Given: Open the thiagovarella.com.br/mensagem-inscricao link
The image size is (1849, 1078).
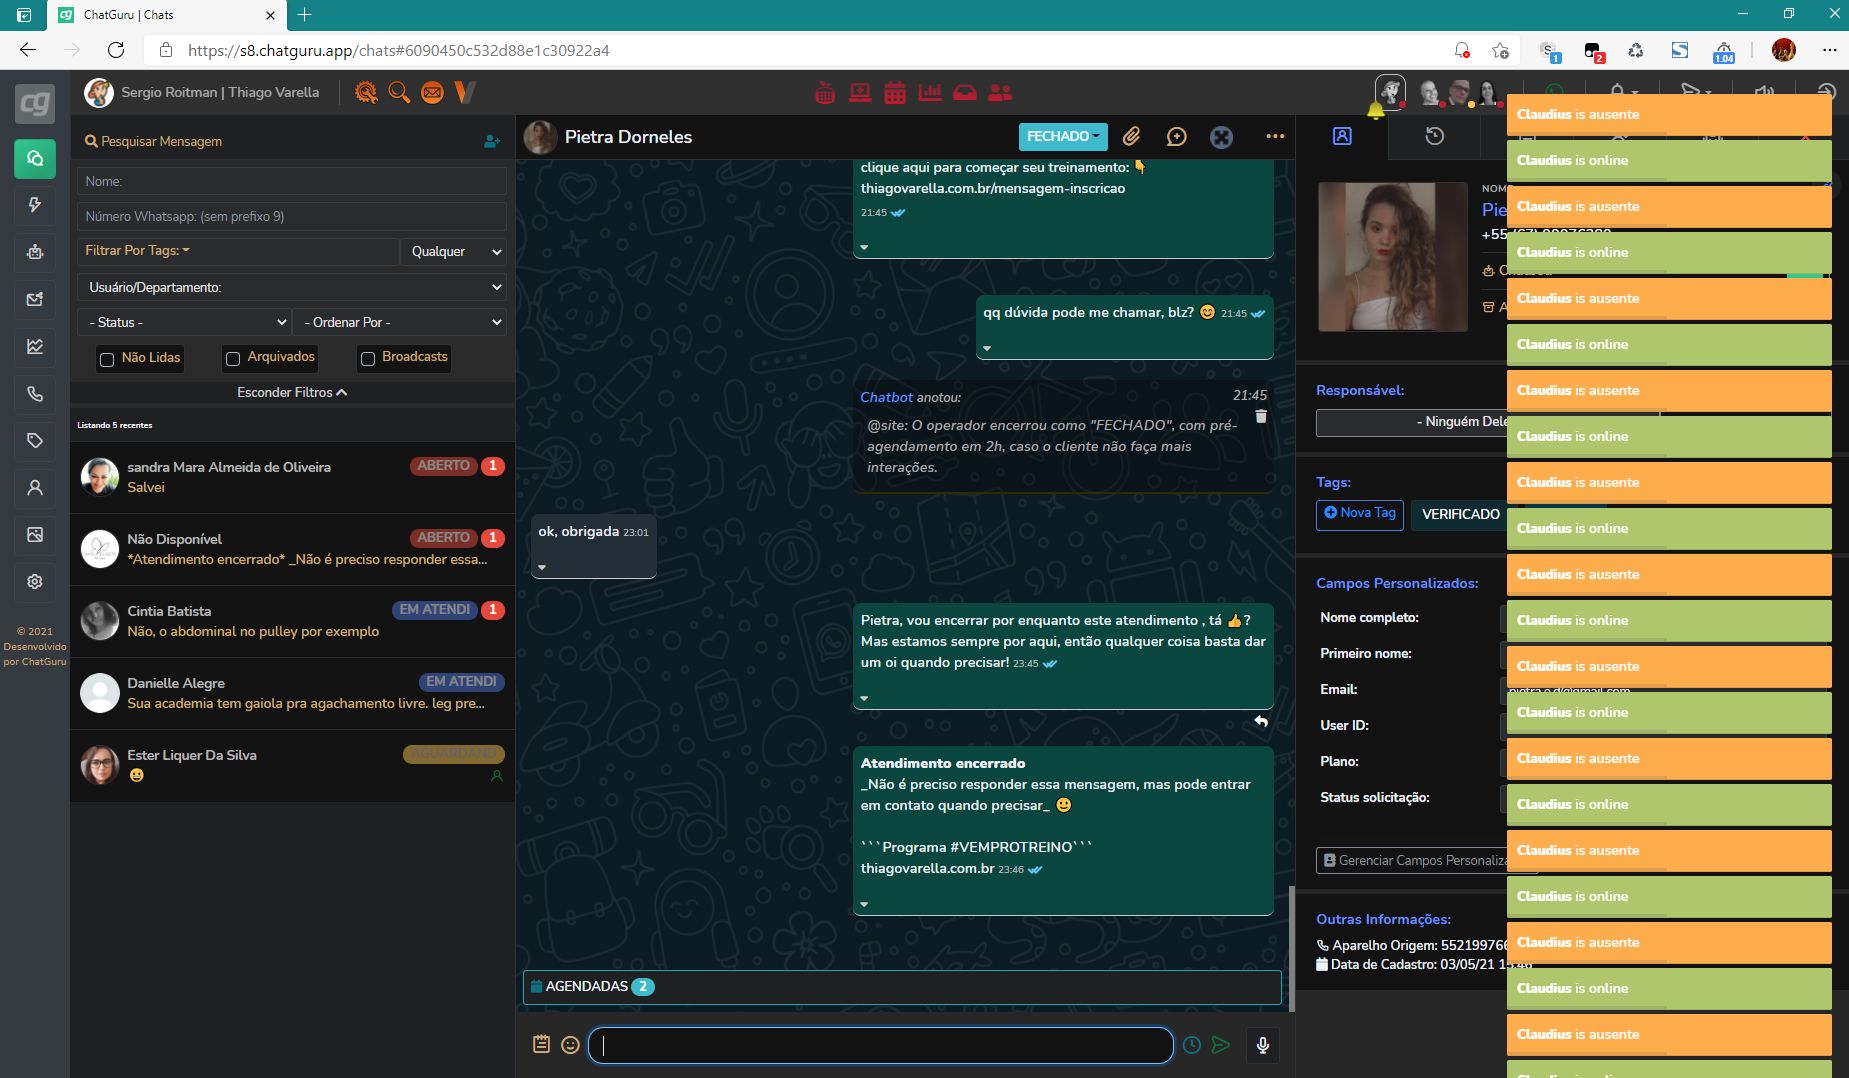Looking at the screenshot, I should point(993,188).
